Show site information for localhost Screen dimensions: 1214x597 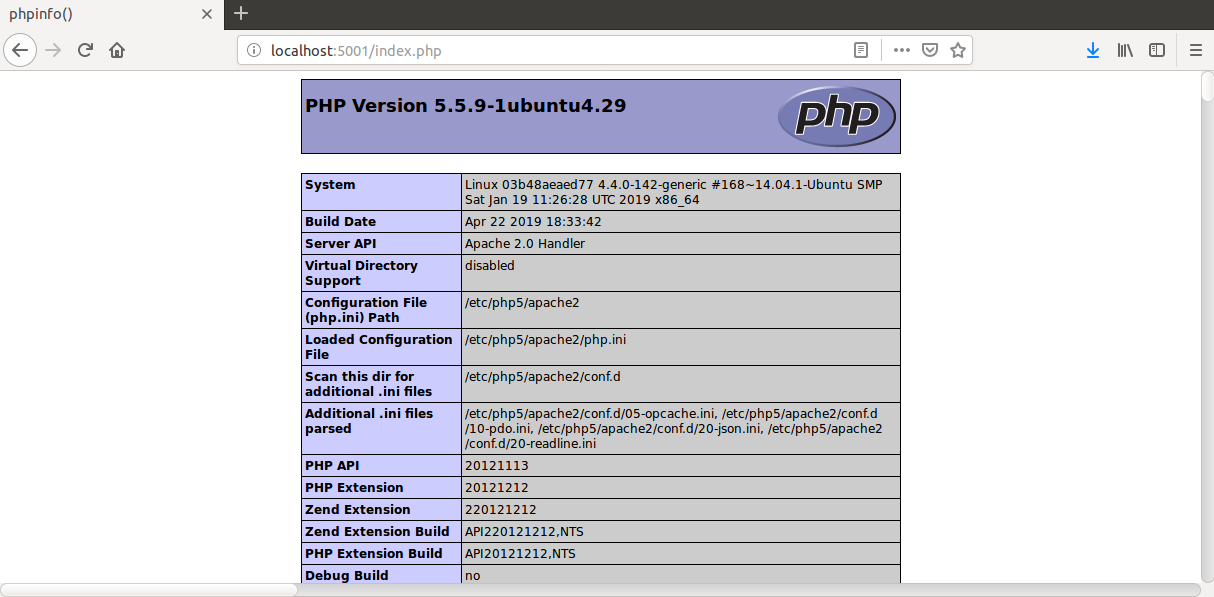(x=254, y=50)
